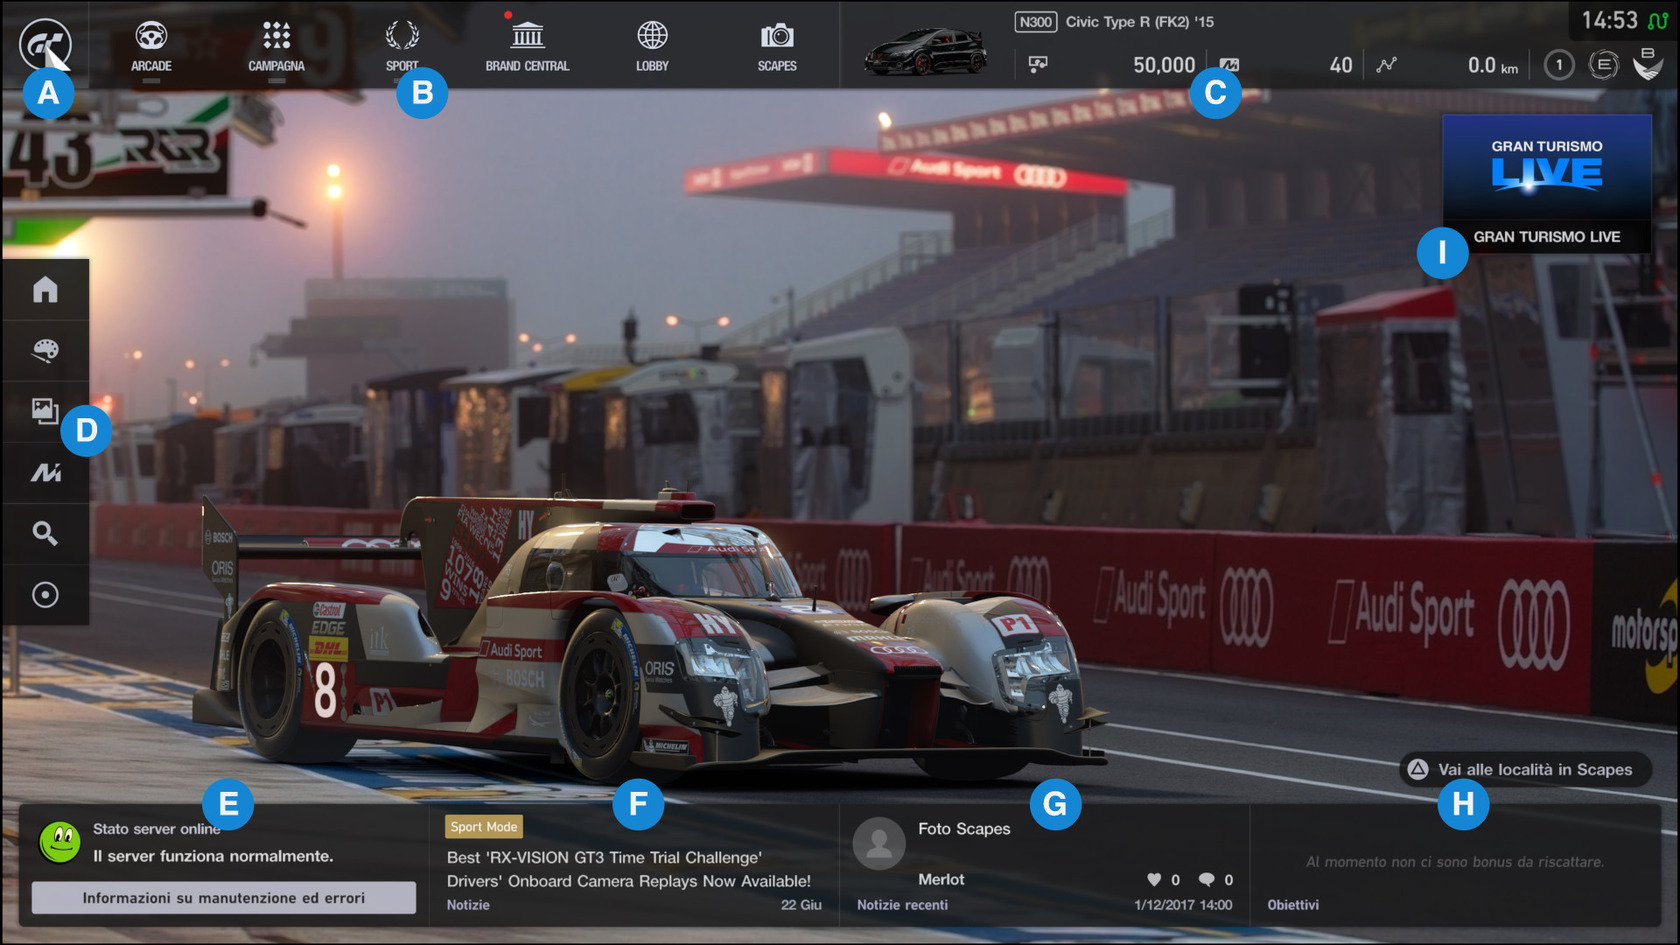Viewport: 1680px width, 945px height.
Task: Select the Search magnifier in the sidebar
Action: pyautogui.click(x=45, y=533)
